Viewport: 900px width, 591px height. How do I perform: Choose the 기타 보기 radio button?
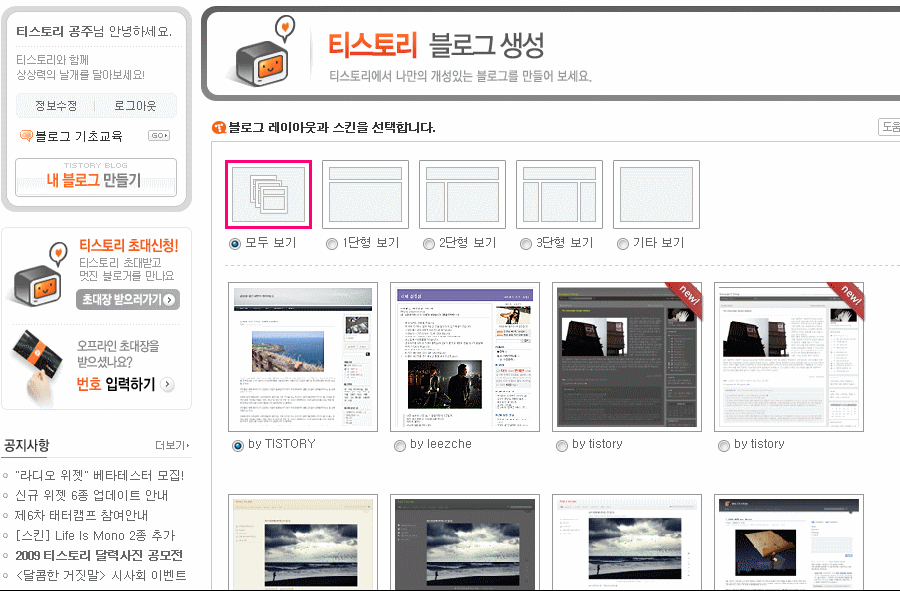coord(622,244)
